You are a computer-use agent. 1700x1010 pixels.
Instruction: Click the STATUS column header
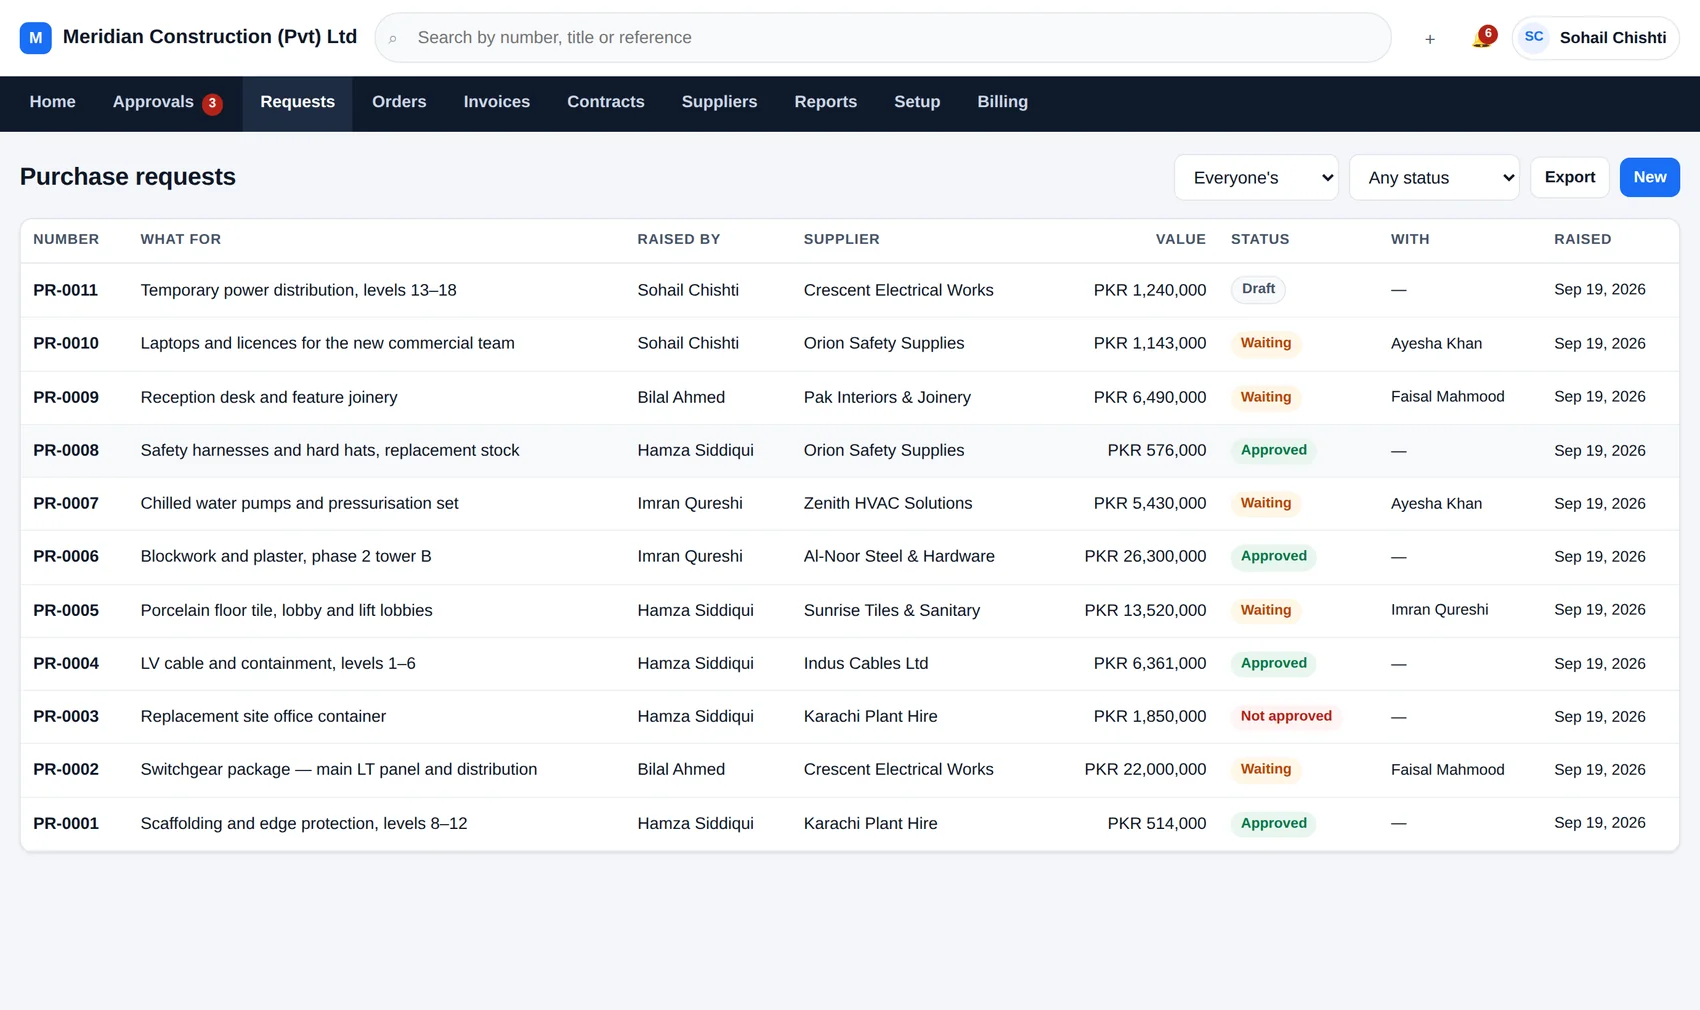coord(1260,239)
